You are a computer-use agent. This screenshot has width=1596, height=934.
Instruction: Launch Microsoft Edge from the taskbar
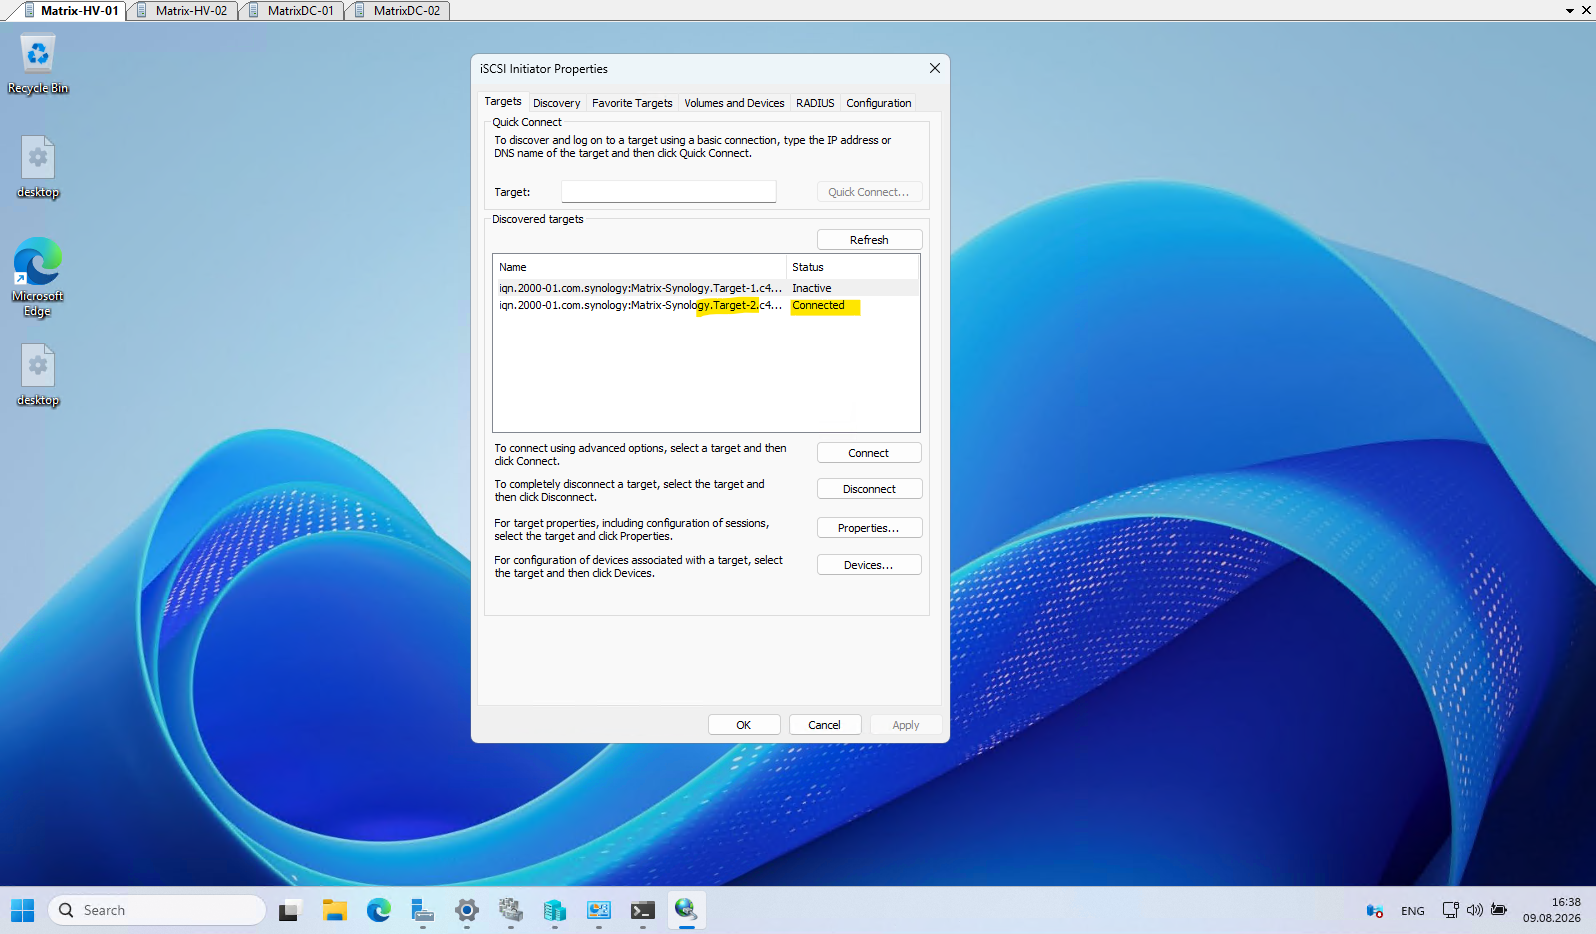click(378, 910)
